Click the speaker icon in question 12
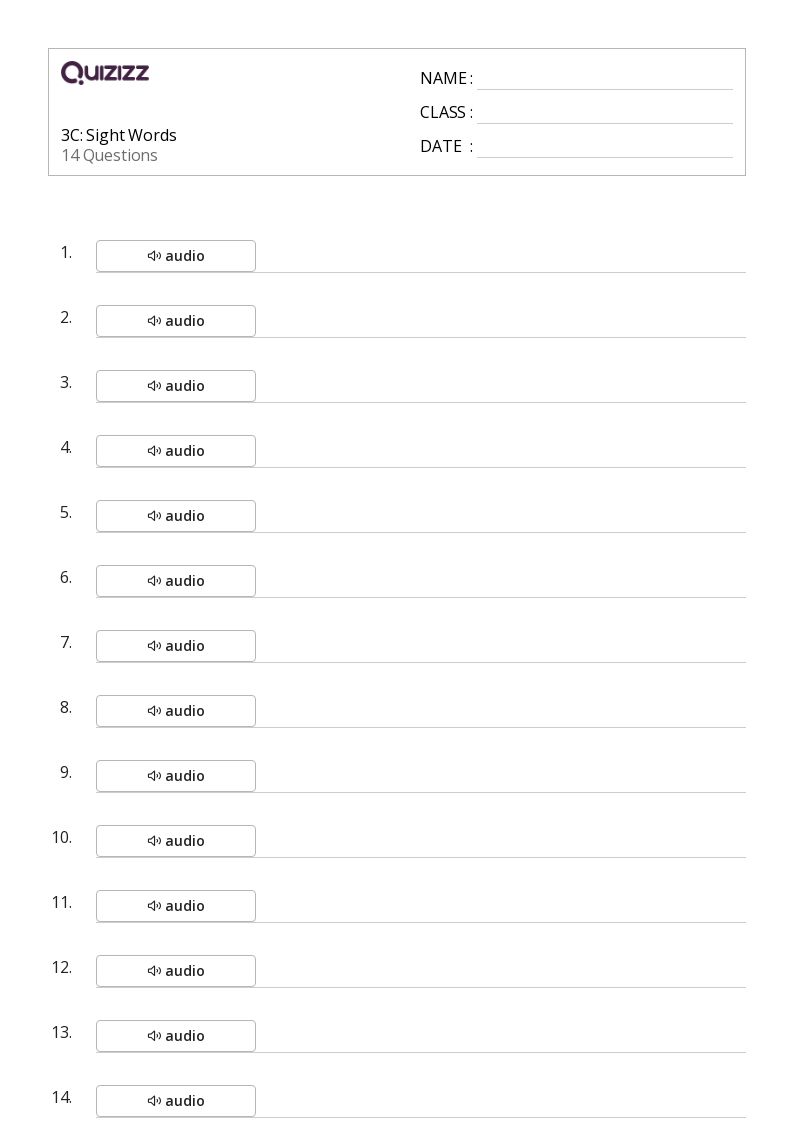 click(154, 971)
